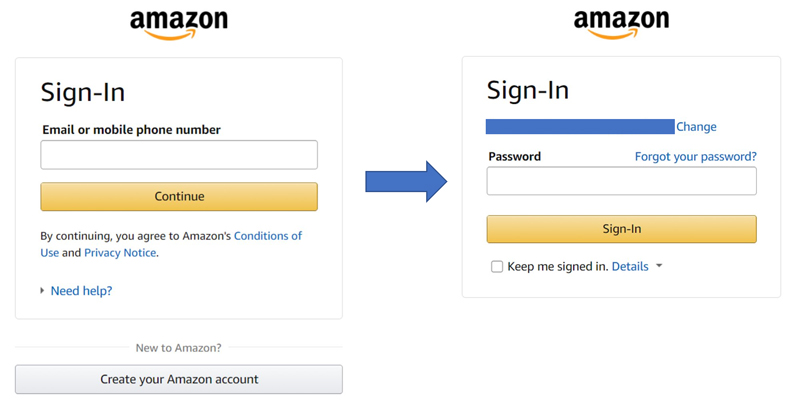
Task: Click the blue arrow between panels
Action: point(407,181)
